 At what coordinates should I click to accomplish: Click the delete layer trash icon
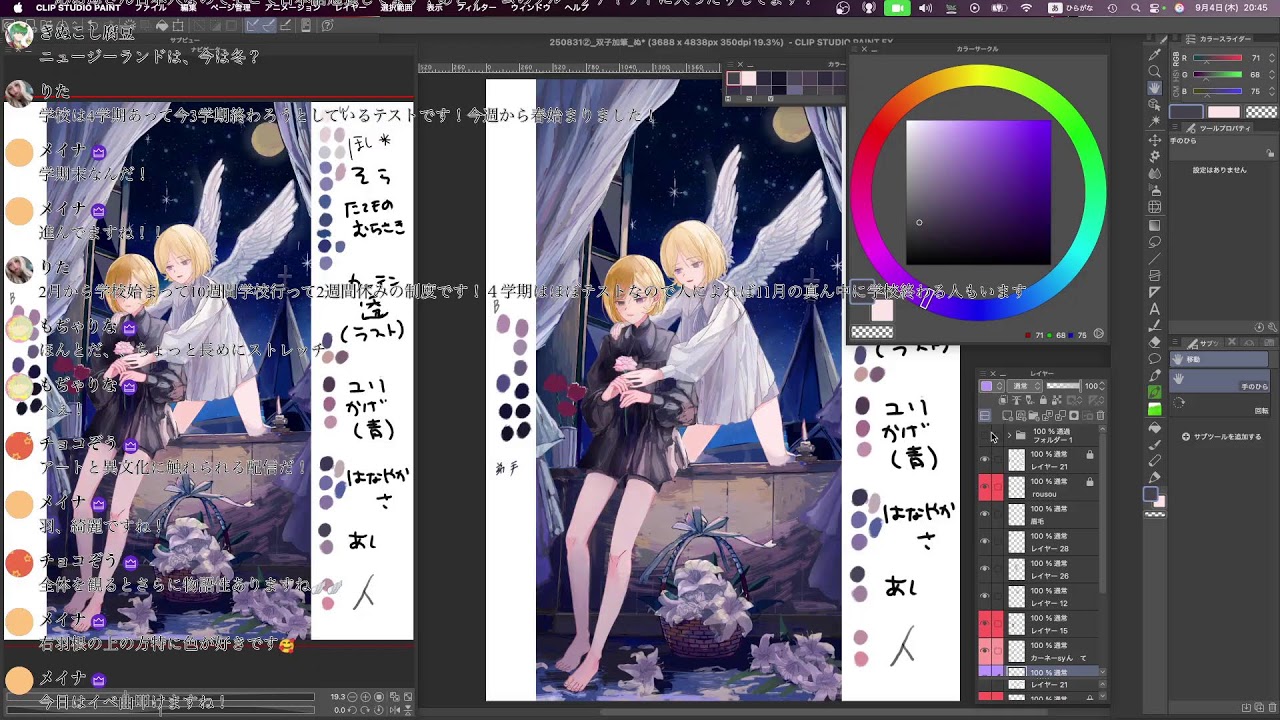tap(1100, 415)
